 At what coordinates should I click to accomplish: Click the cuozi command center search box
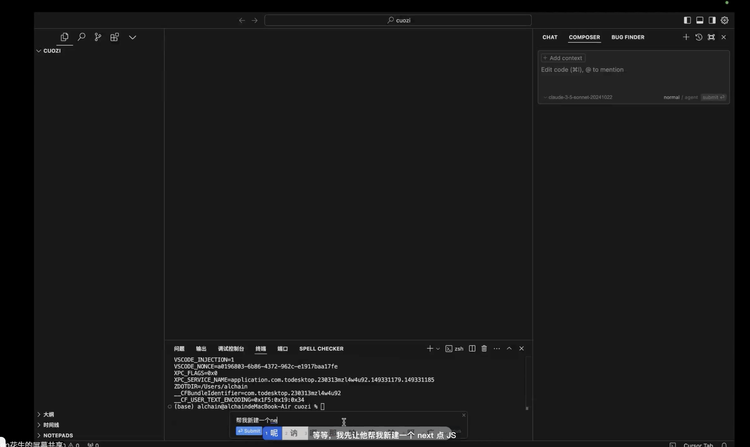tap(398, 20)
